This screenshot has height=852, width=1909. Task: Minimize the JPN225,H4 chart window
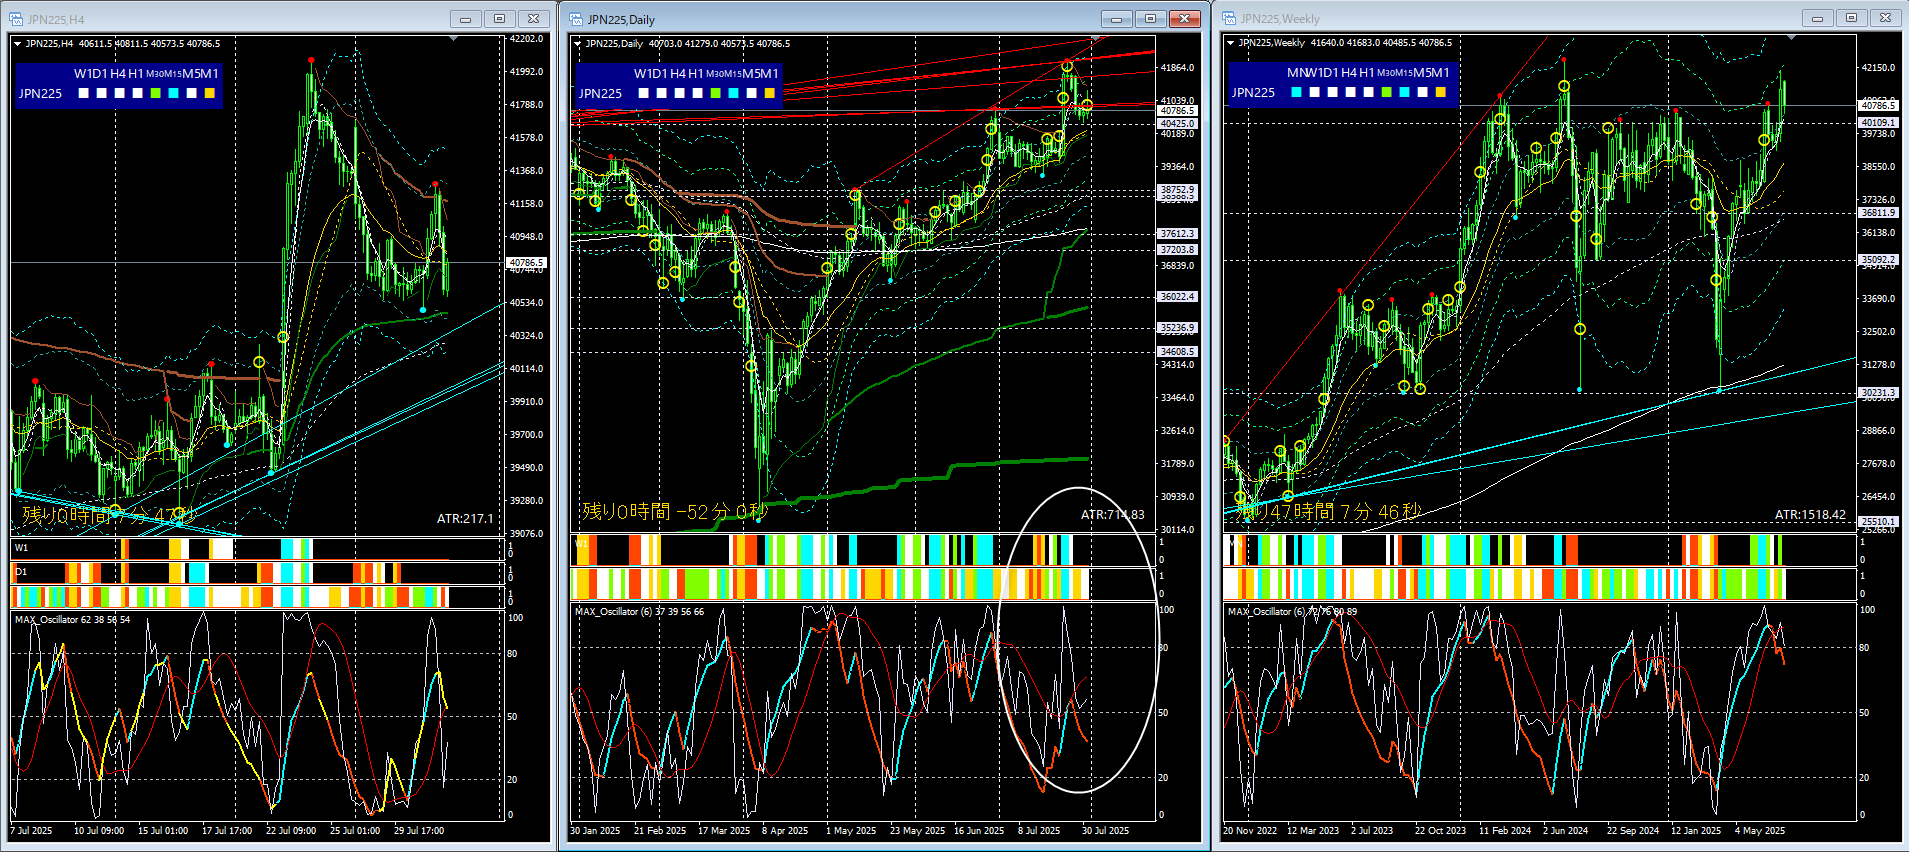(x=465, y=19)
